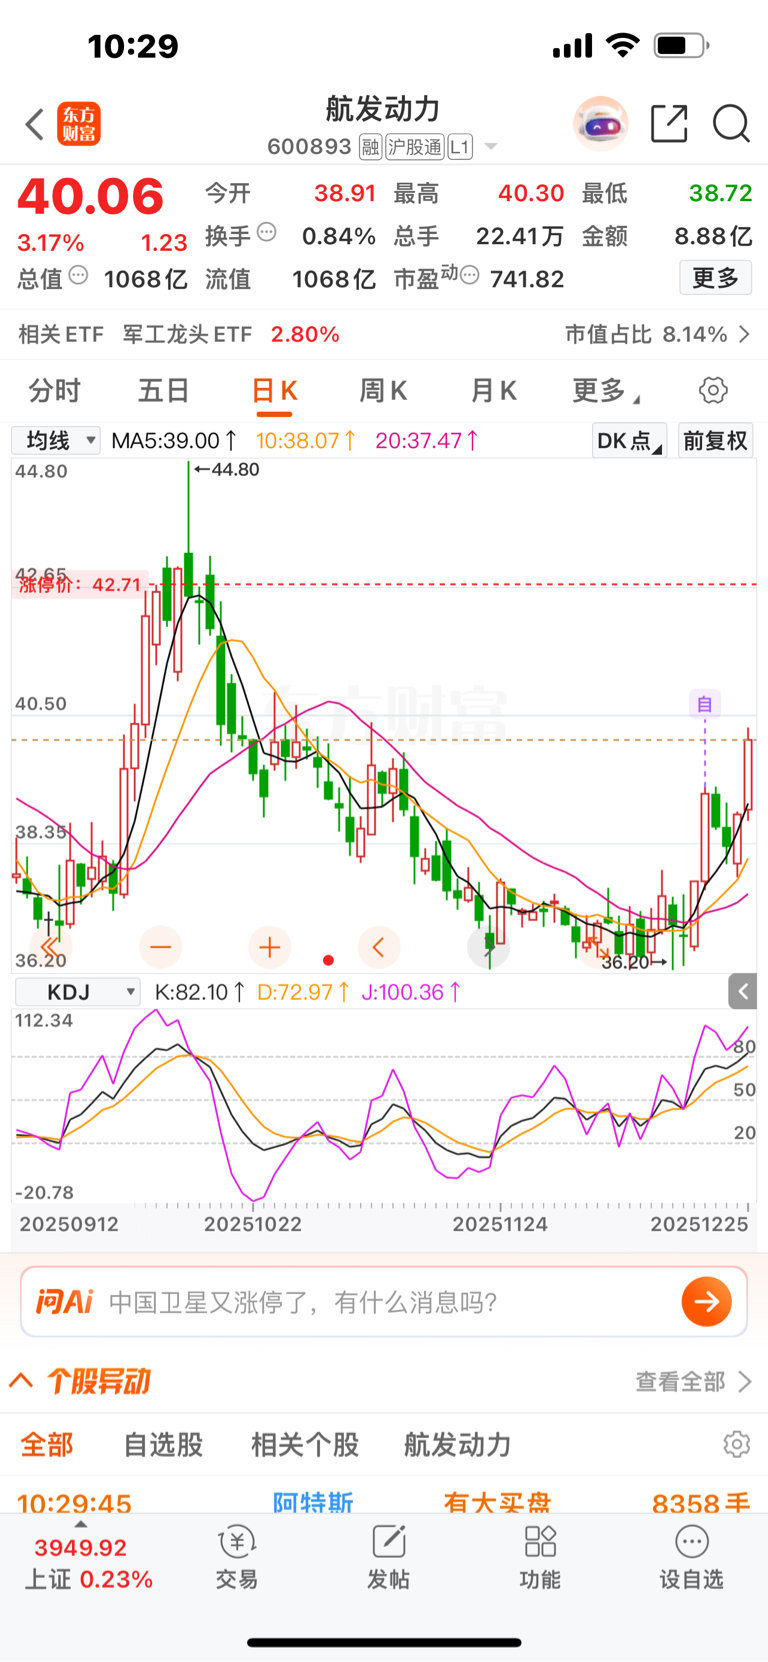
Task: Switch to 五日 chart tab
Action: (163, 390)
